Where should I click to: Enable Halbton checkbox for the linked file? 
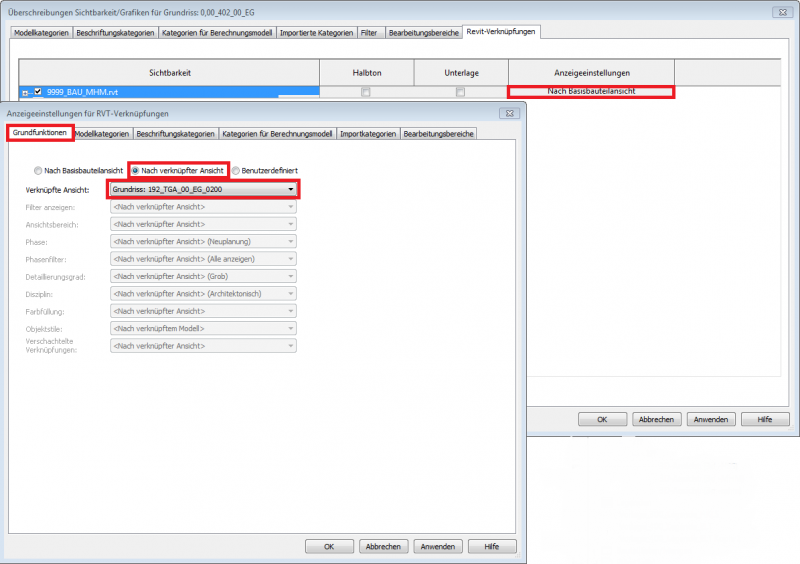[366, 92]
